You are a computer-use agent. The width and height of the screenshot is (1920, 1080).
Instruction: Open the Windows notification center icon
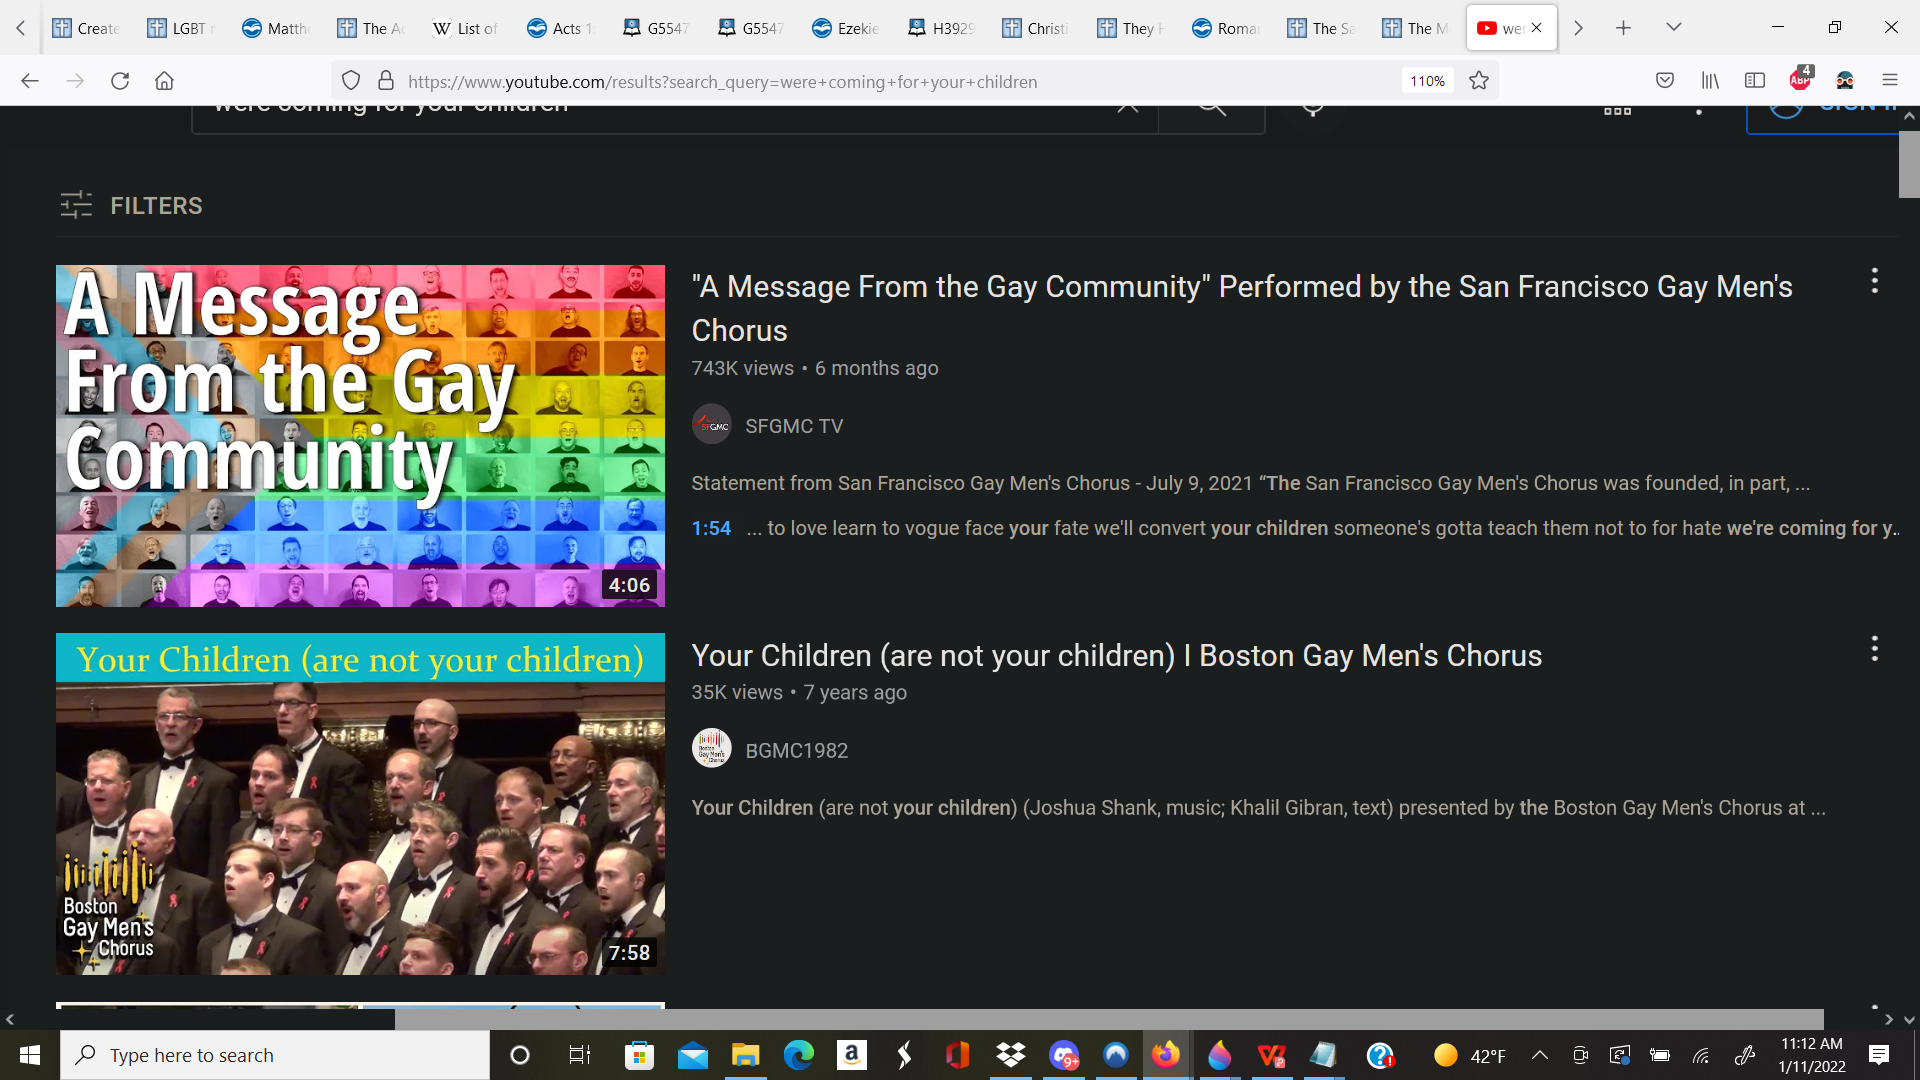click(x=1879, y=1055)
